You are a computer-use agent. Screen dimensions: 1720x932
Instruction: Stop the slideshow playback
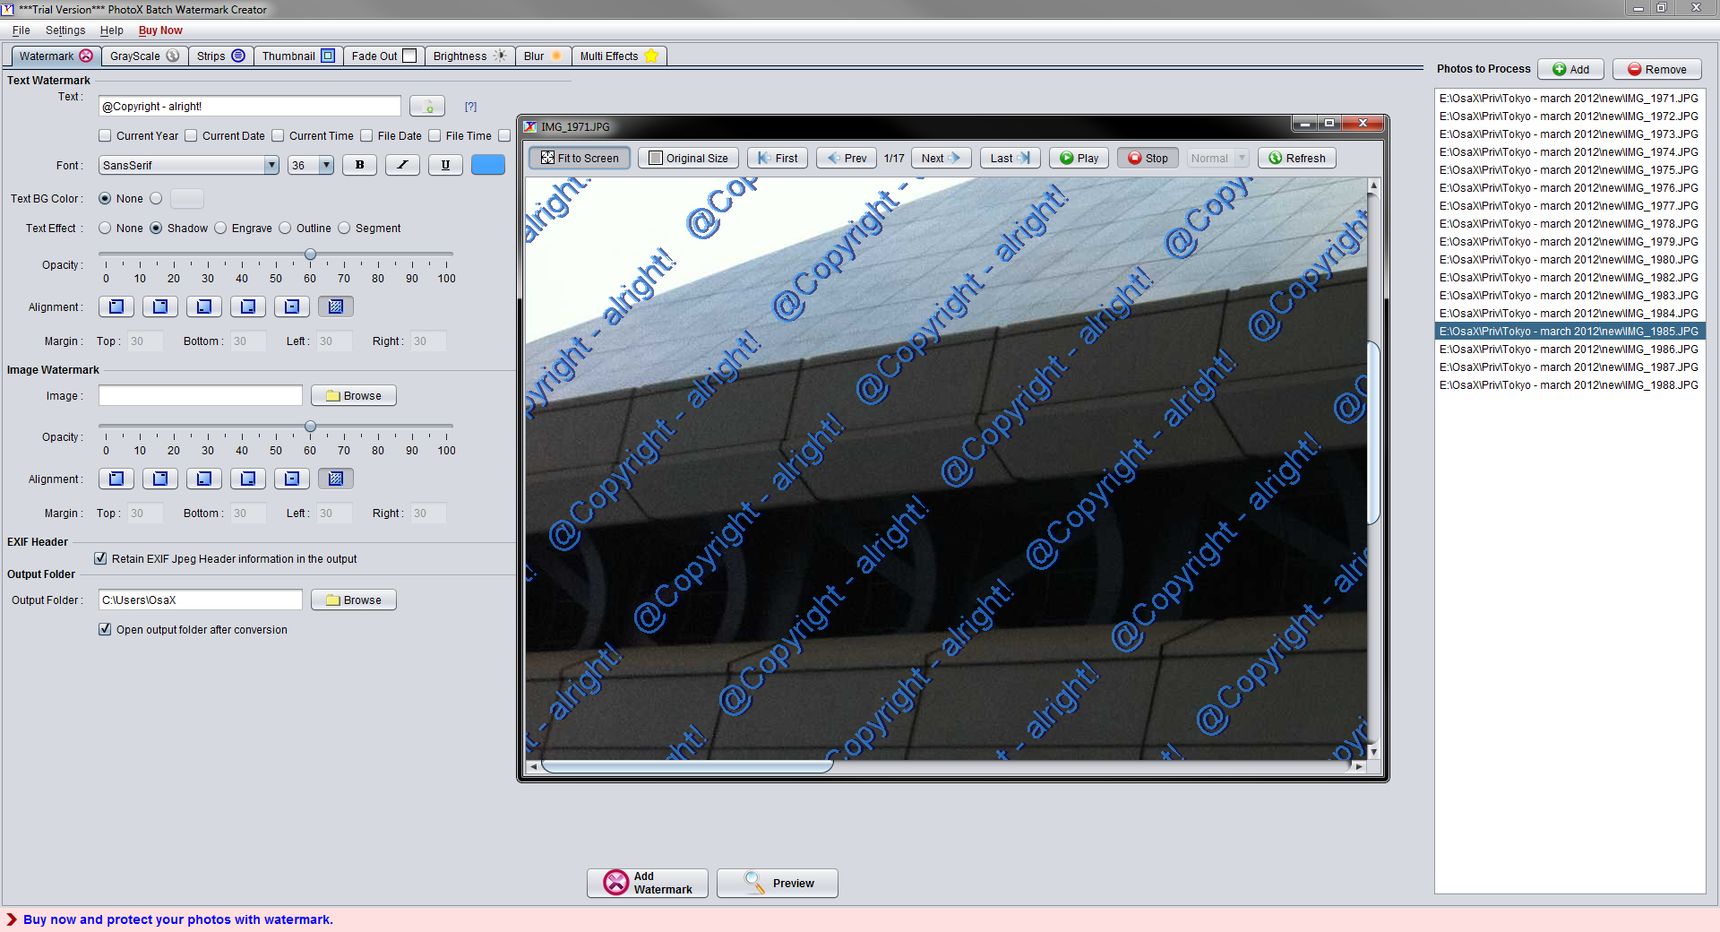click(x=1147, y=158)
